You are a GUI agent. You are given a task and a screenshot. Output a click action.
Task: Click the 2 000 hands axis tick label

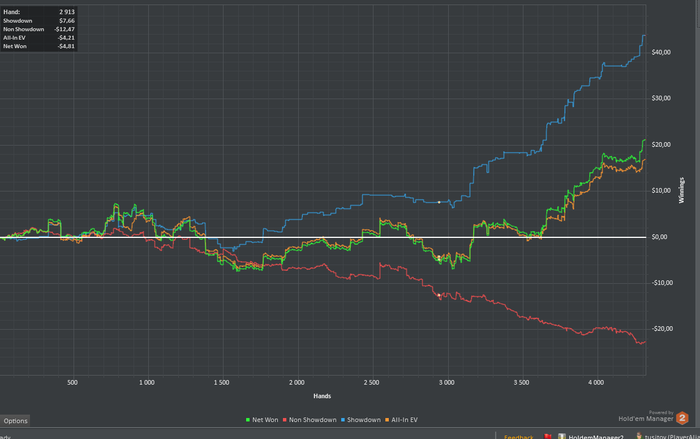[296, 383]
